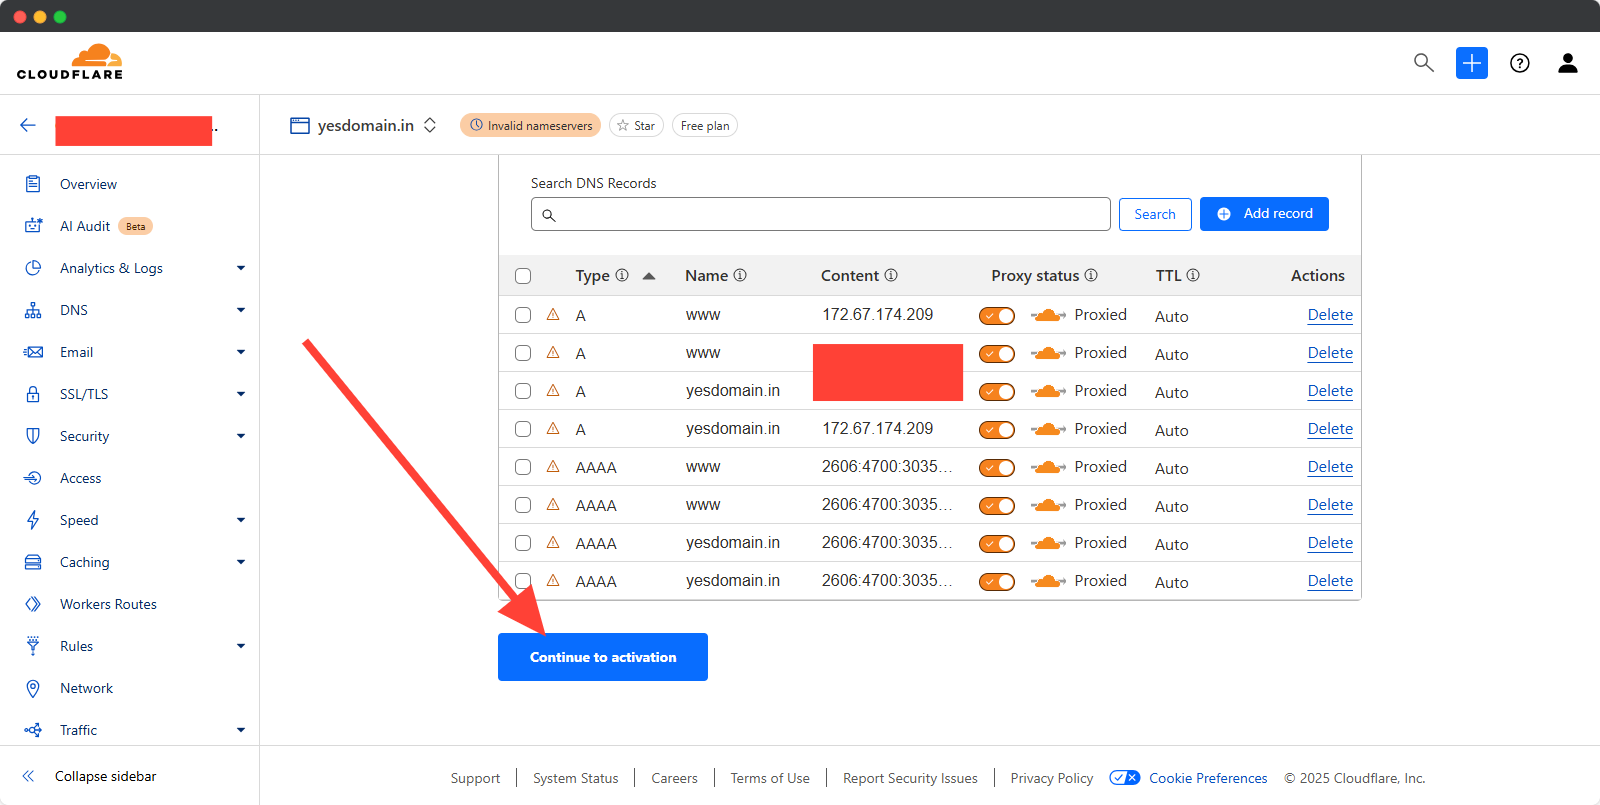The width and height of the screenshot is (1600, 805).
Task: Click the Traffic routing icon
Action: click(x=33, y=730)
